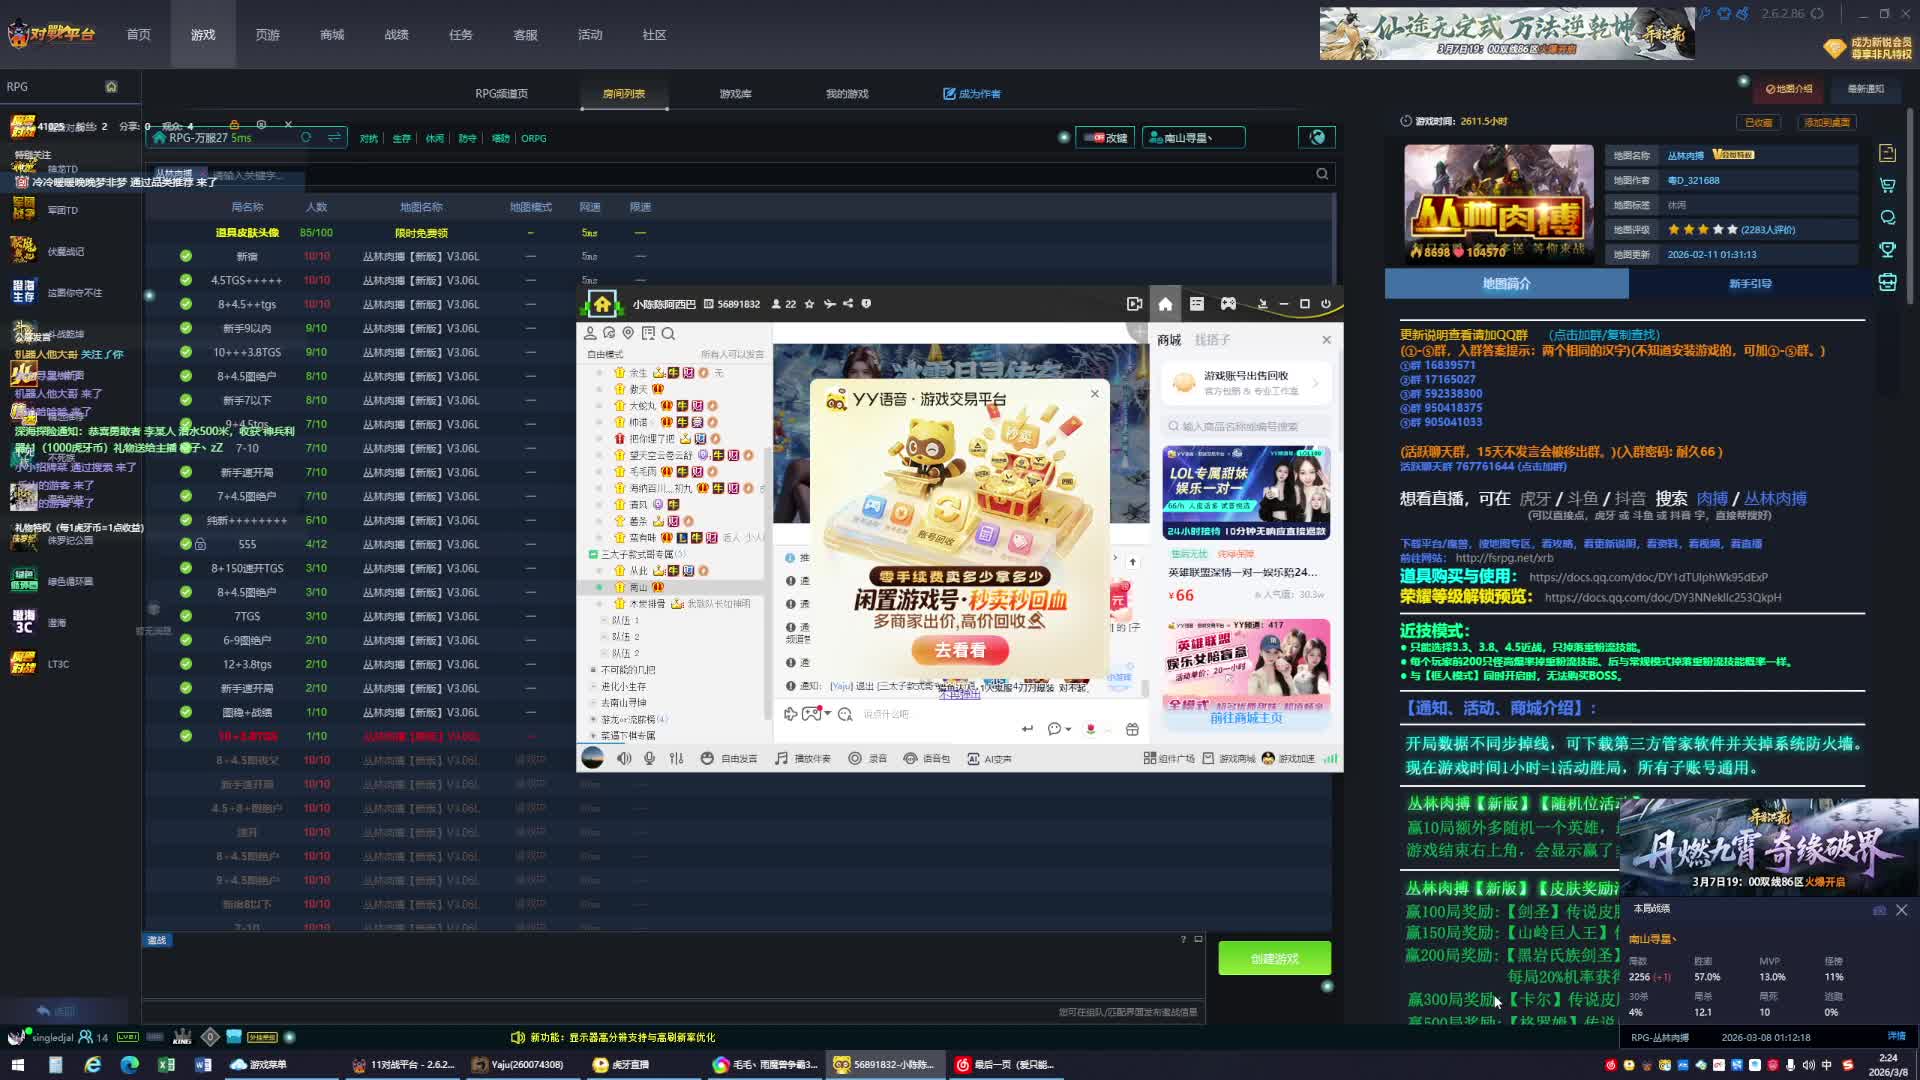Click the gift box icon in chat
Screen dimensions: 1920x1080
tap(1132, 729)
